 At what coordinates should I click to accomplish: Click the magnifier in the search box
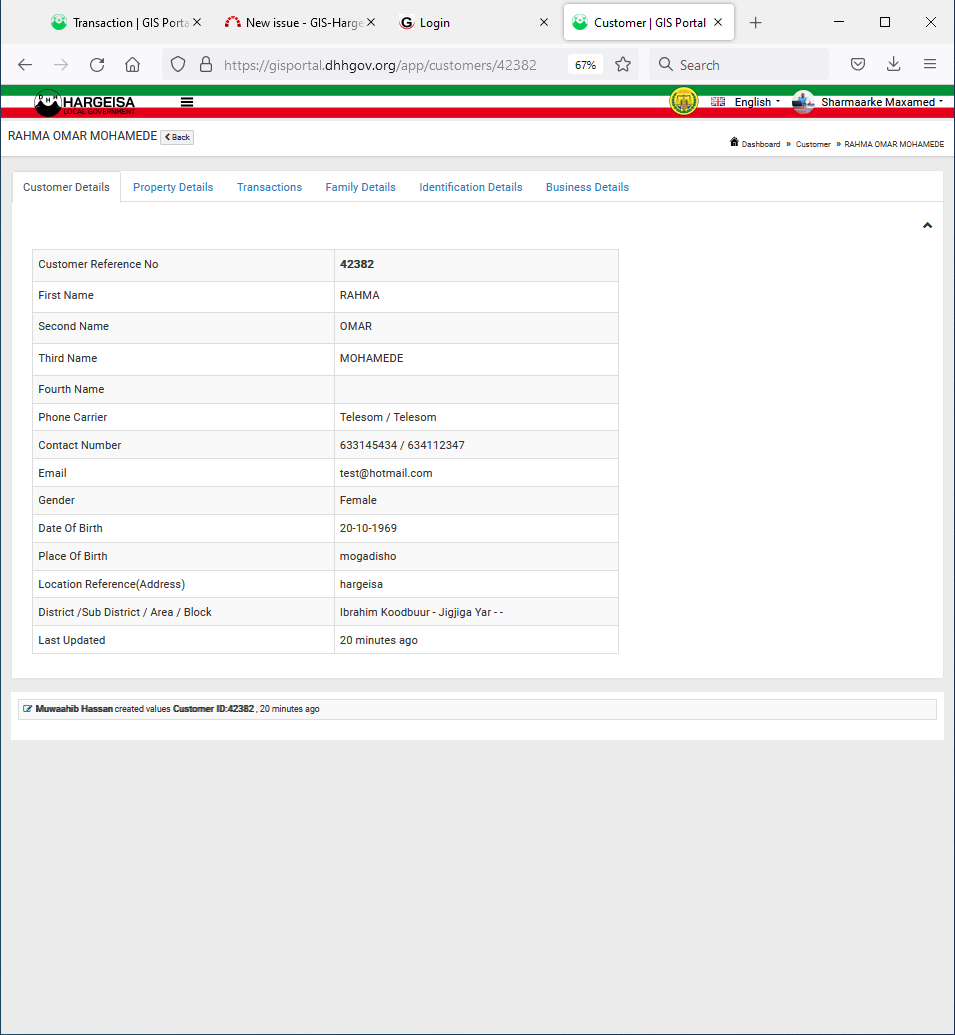(666, 65)
